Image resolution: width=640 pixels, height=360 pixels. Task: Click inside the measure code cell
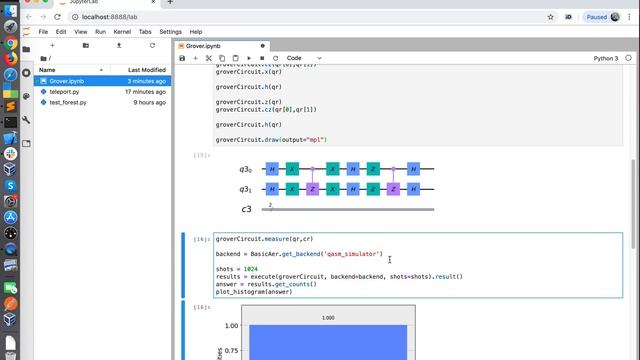[x=418, y=265]
